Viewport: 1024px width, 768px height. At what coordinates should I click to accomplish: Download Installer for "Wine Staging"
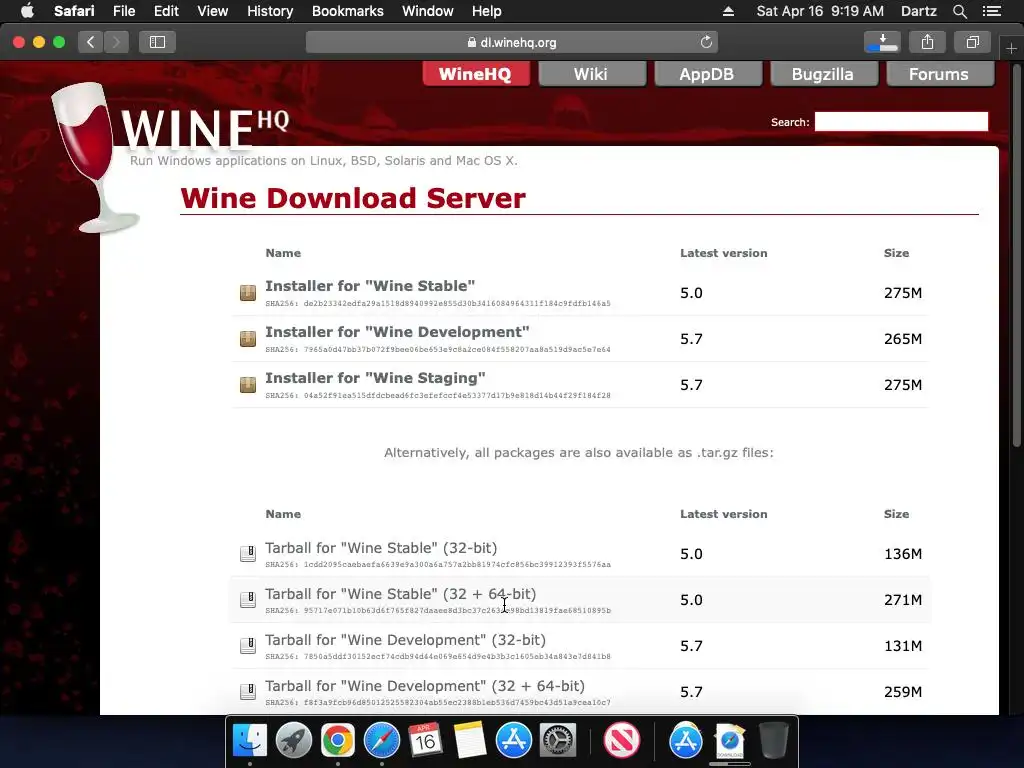(375, 378)
